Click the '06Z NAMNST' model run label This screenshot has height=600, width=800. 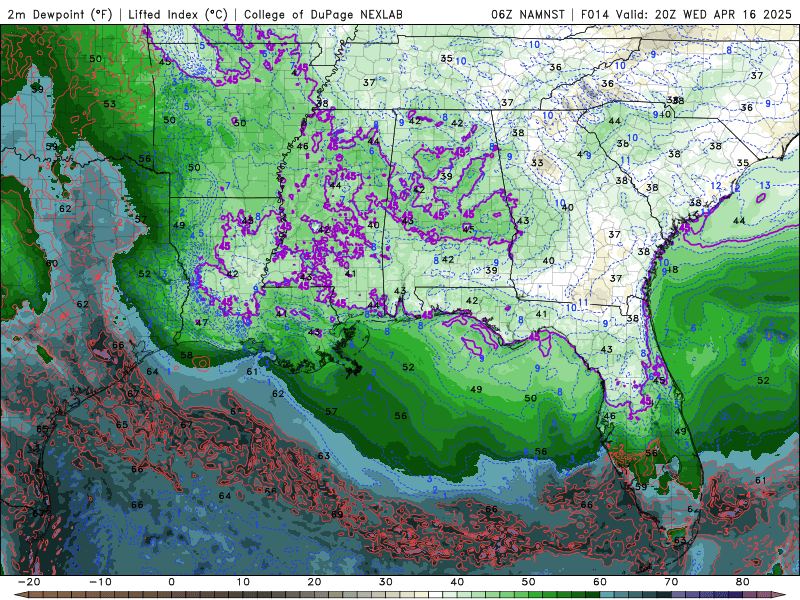[528, 15]
